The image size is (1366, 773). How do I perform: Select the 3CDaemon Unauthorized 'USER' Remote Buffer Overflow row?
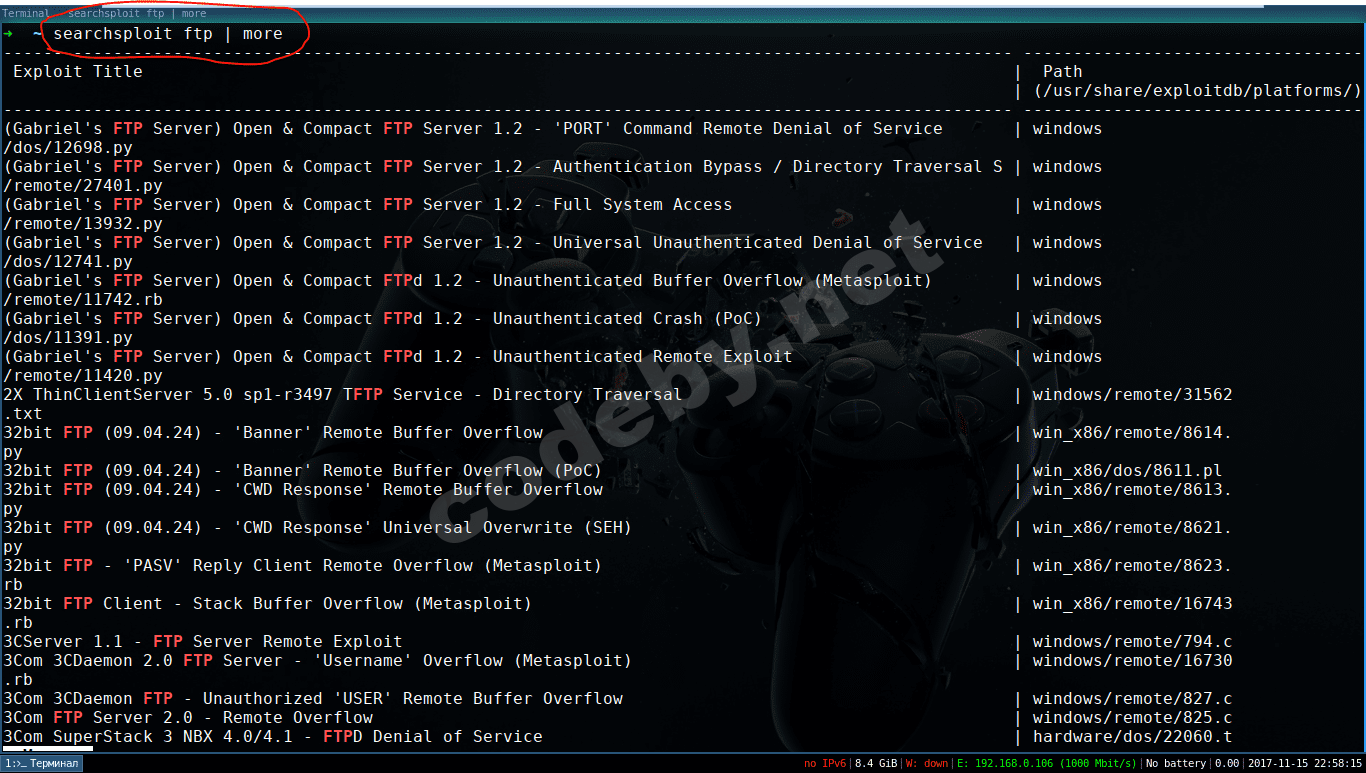(313, 699)
